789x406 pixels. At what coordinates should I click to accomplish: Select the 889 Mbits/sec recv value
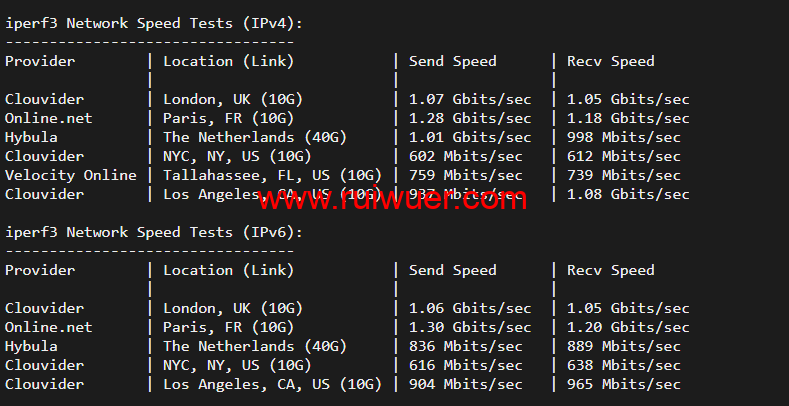(x=624, y=346)
